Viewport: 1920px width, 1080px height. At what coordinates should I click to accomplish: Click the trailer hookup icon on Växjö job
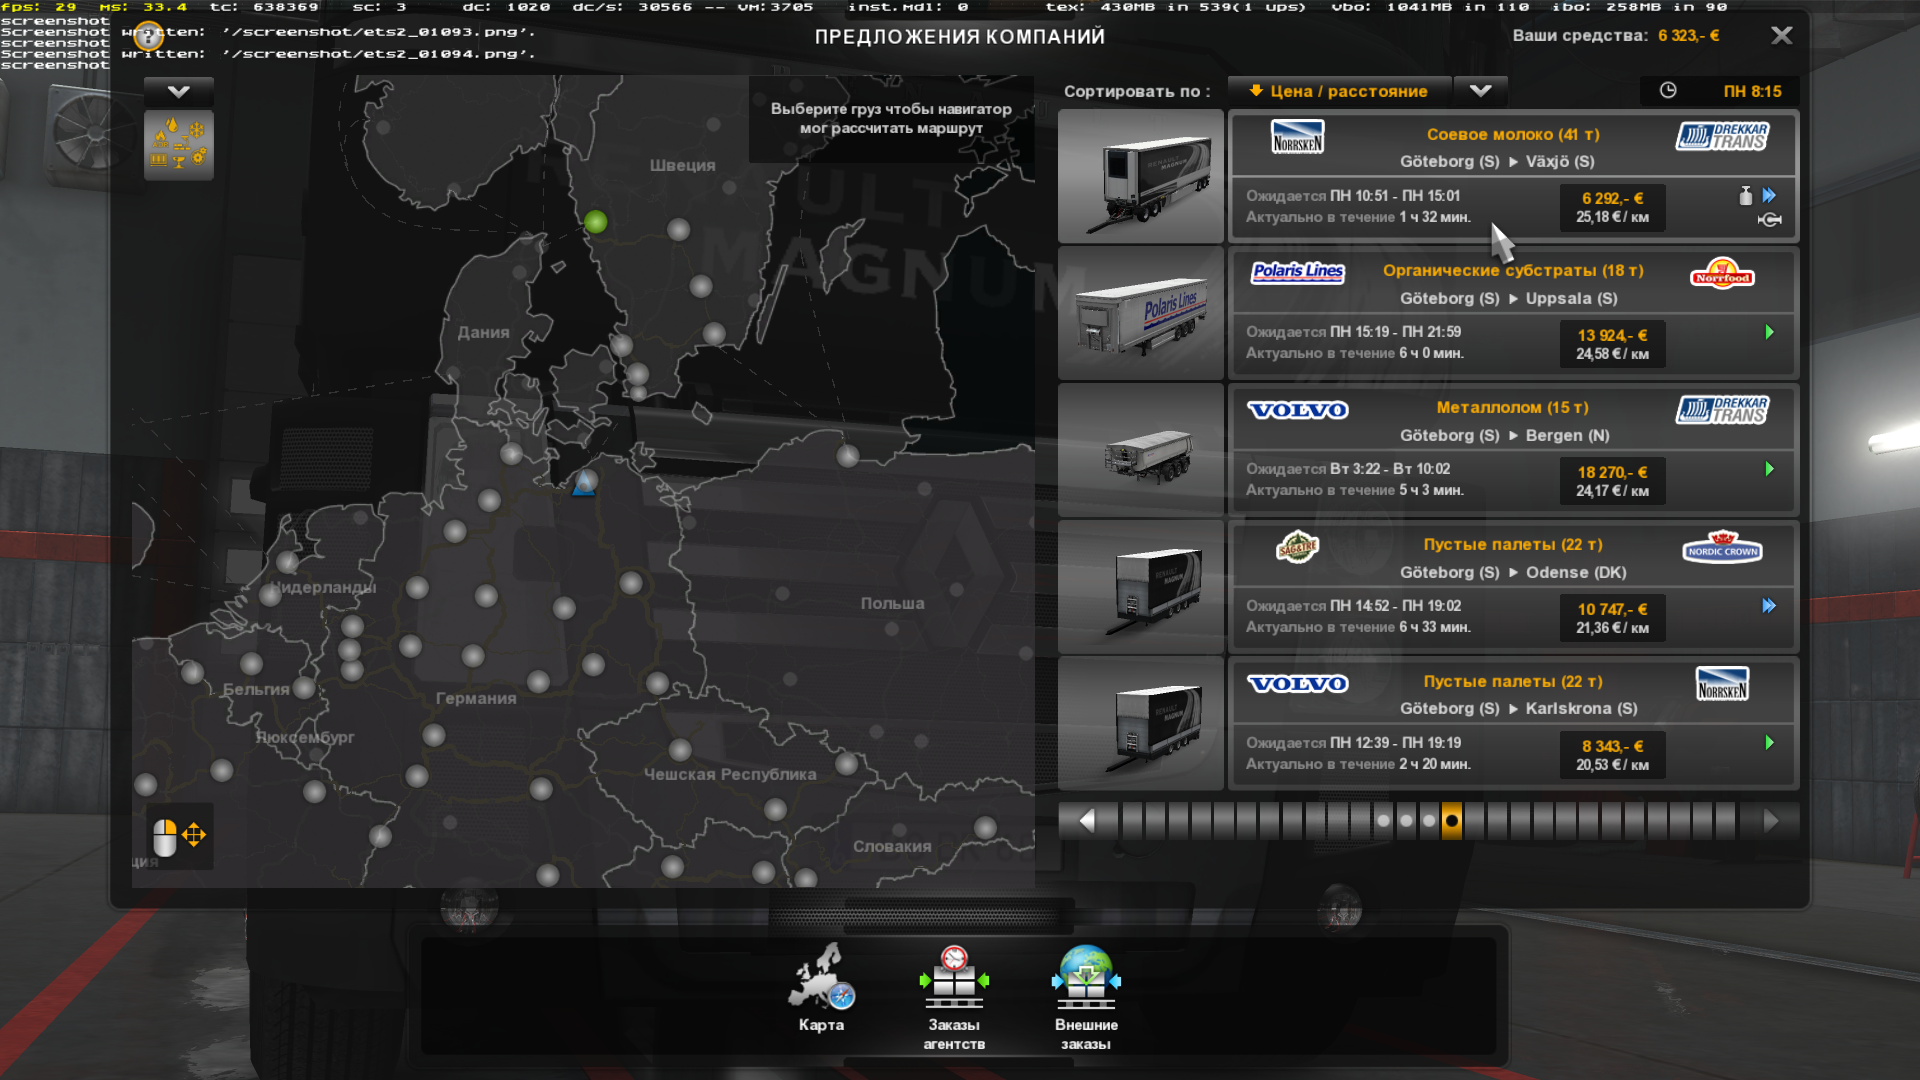[x=1769, y=220]
